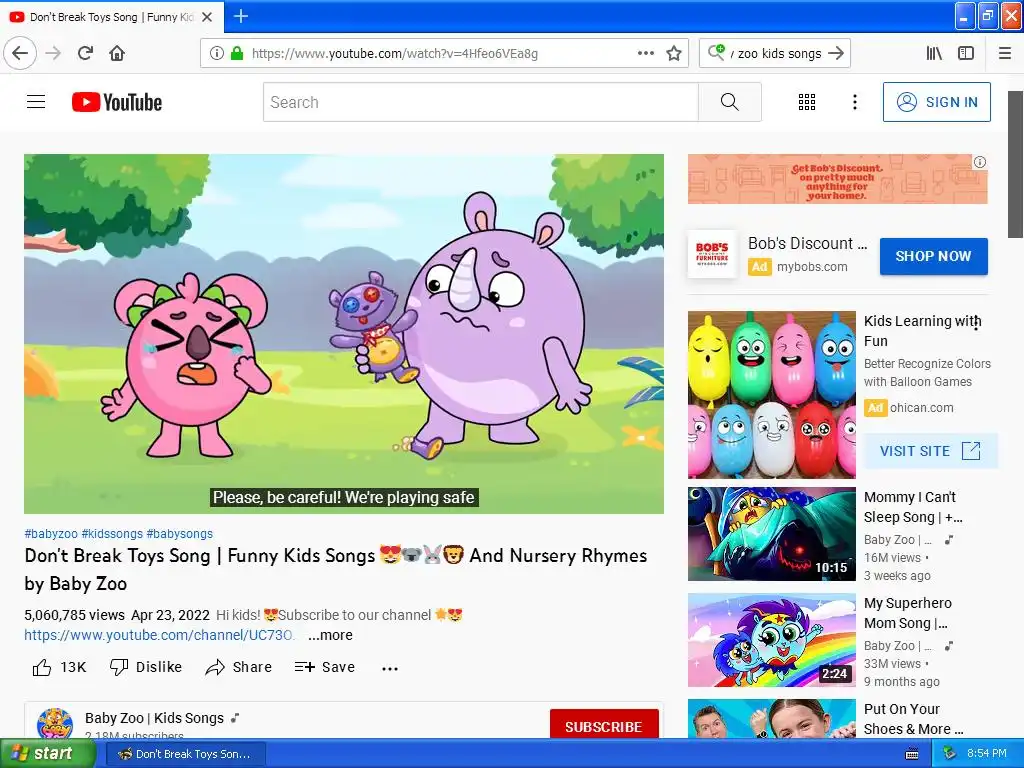1024x768 pixels.
Task: Open the #kidssongs hashtag link
Action: coord(112,534)
